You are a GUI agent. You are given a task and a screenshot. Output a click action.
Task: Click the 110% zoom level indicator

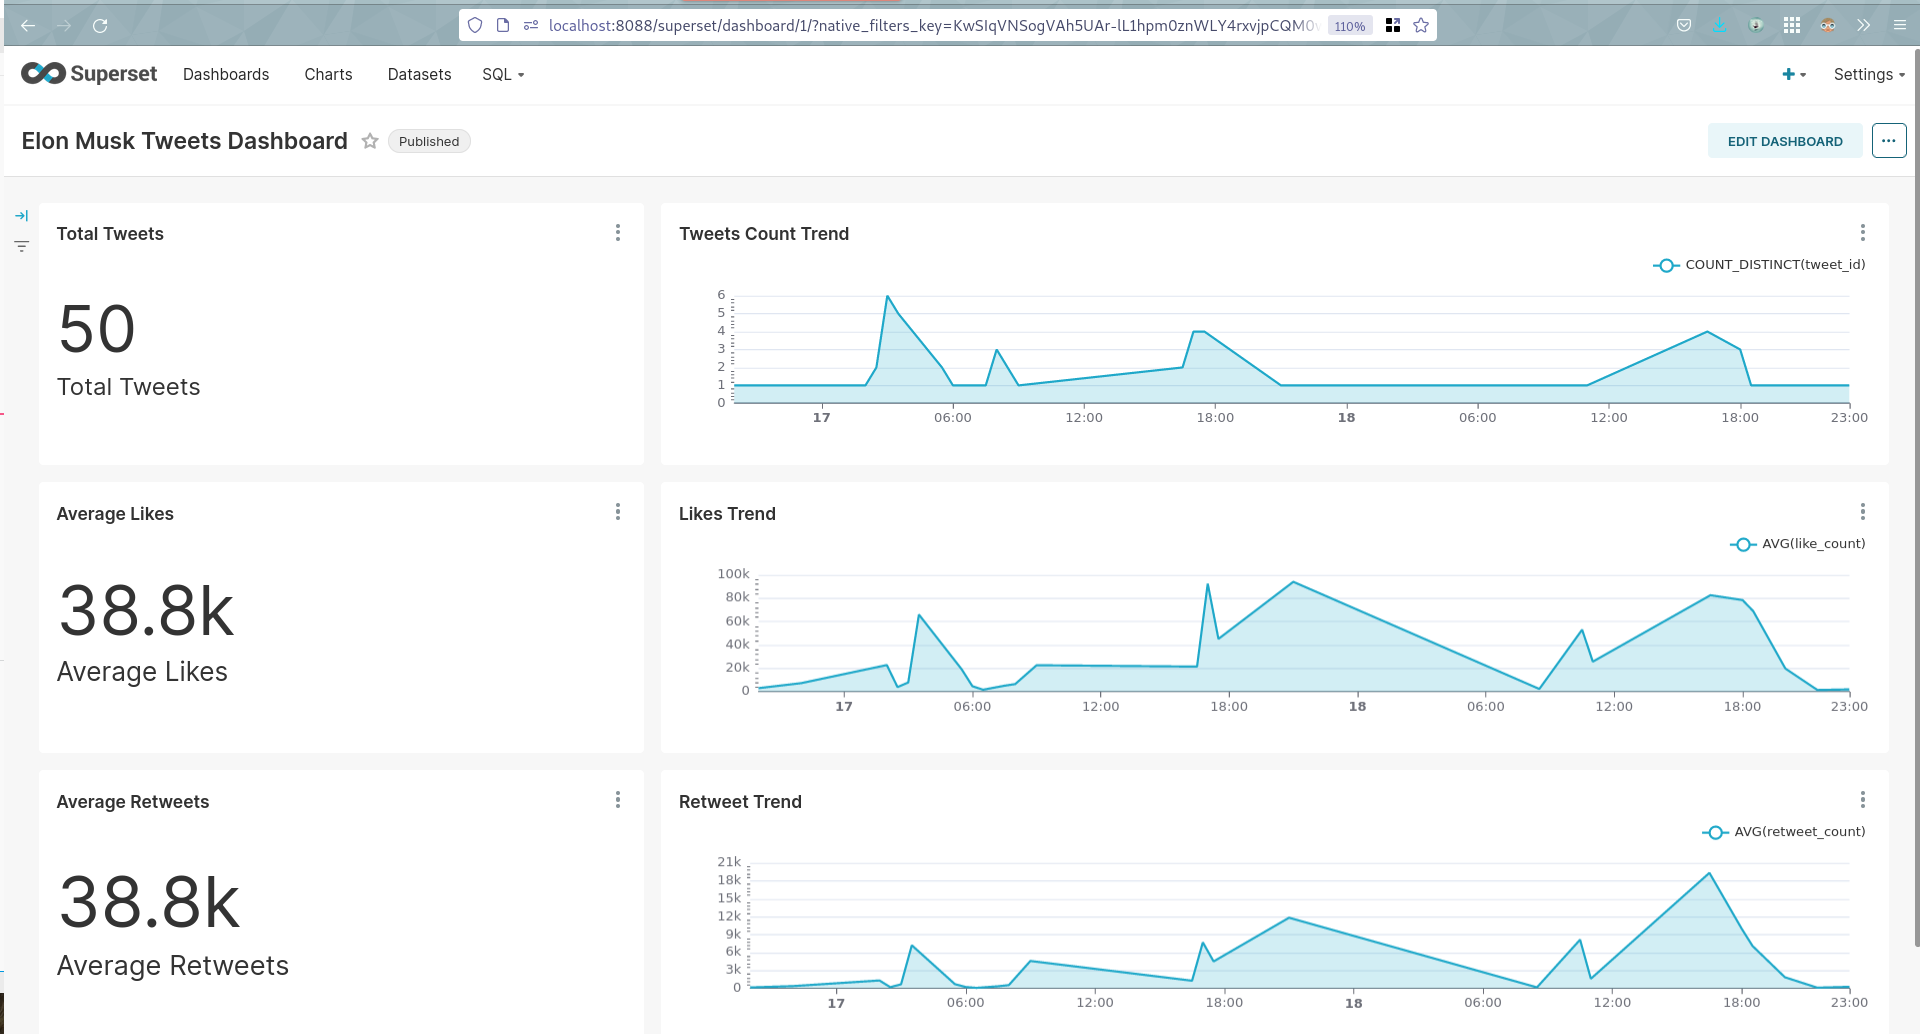1350,26
